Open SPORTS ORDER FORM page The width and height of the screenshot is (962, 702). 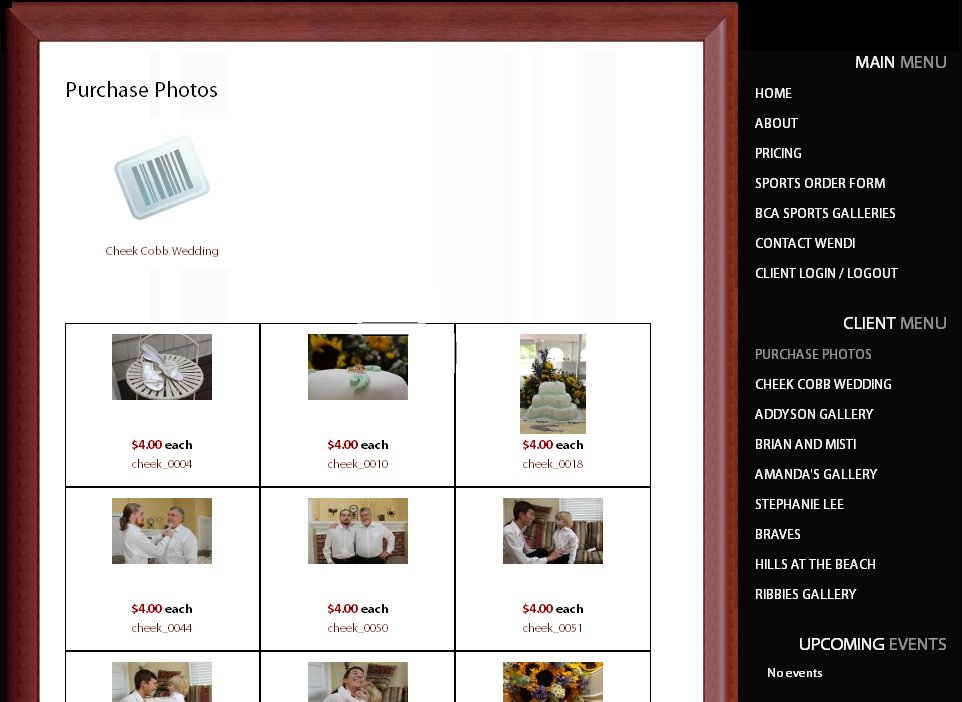pos(820,183)
